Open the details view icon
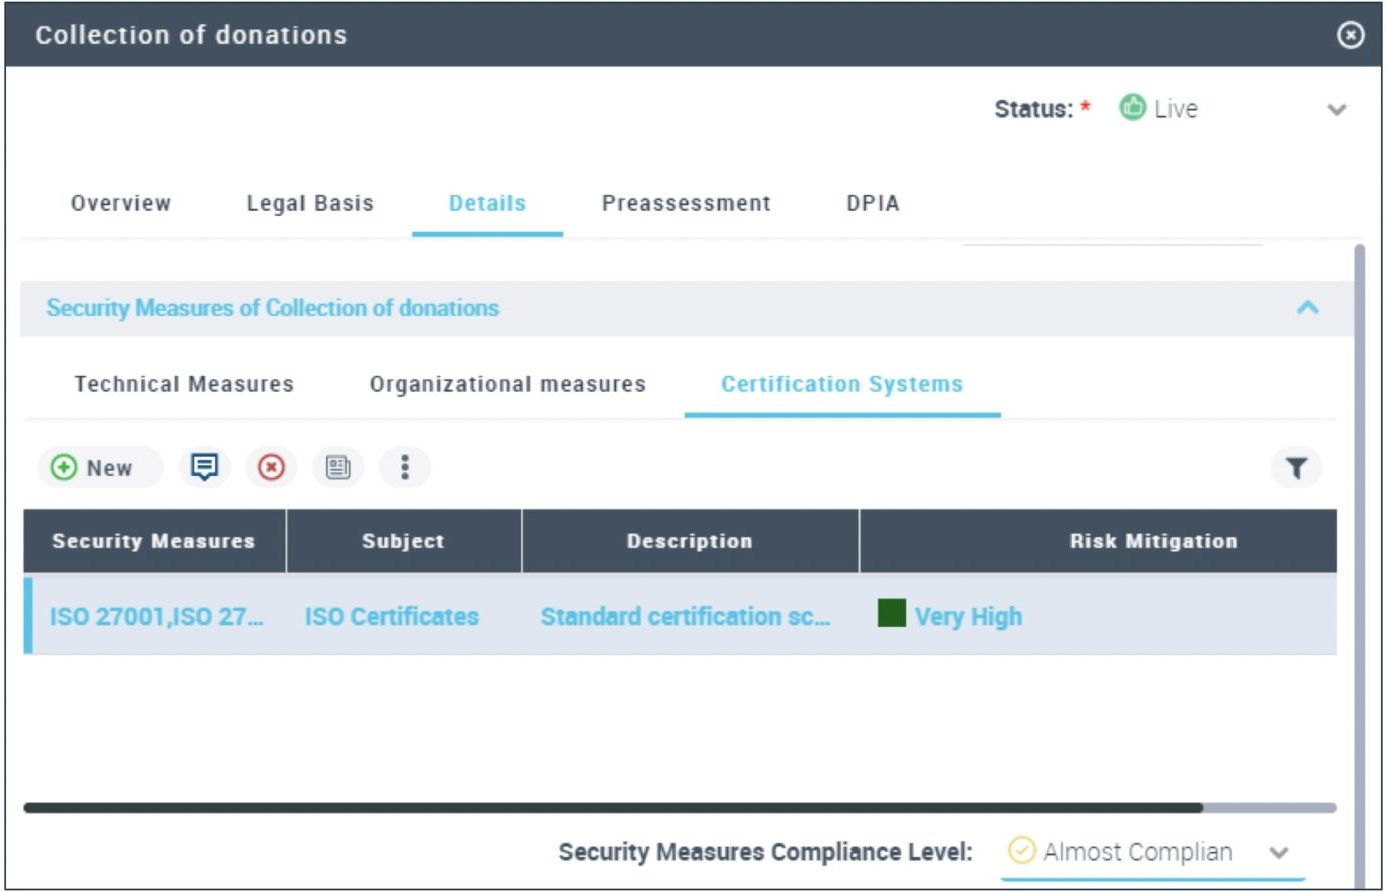Viewport: 1386px width, 892px height. pyautogui.click(x=338, y=467)
